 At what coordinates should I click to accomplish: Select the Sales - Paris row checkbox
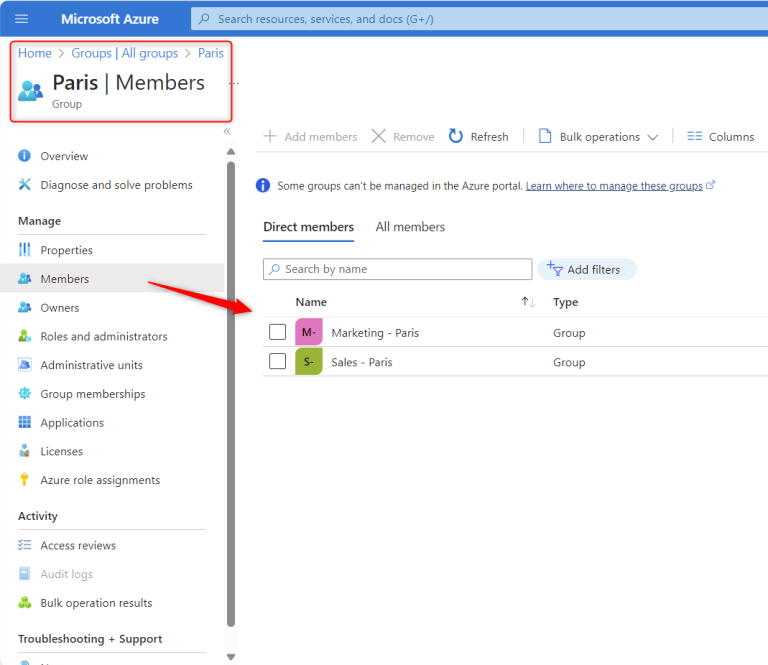[278, 361]
